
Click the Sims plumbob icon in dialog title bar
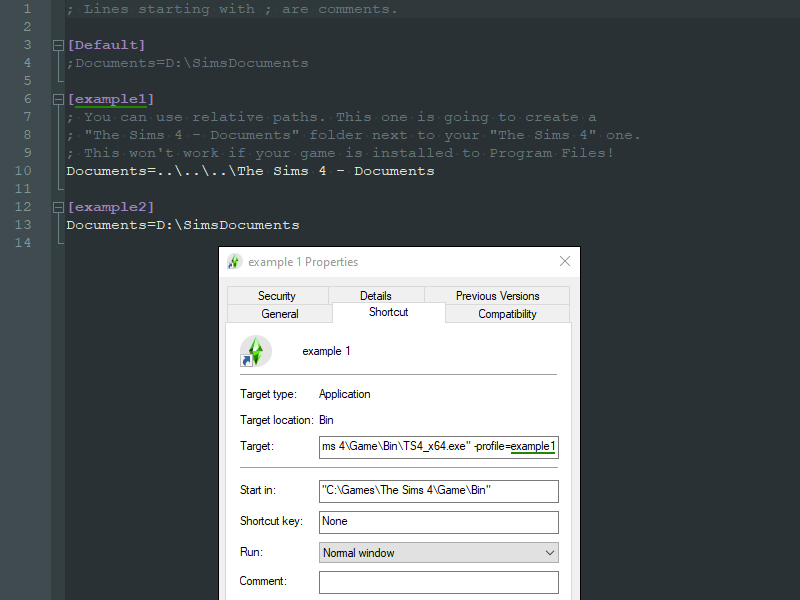click(234, 262)
